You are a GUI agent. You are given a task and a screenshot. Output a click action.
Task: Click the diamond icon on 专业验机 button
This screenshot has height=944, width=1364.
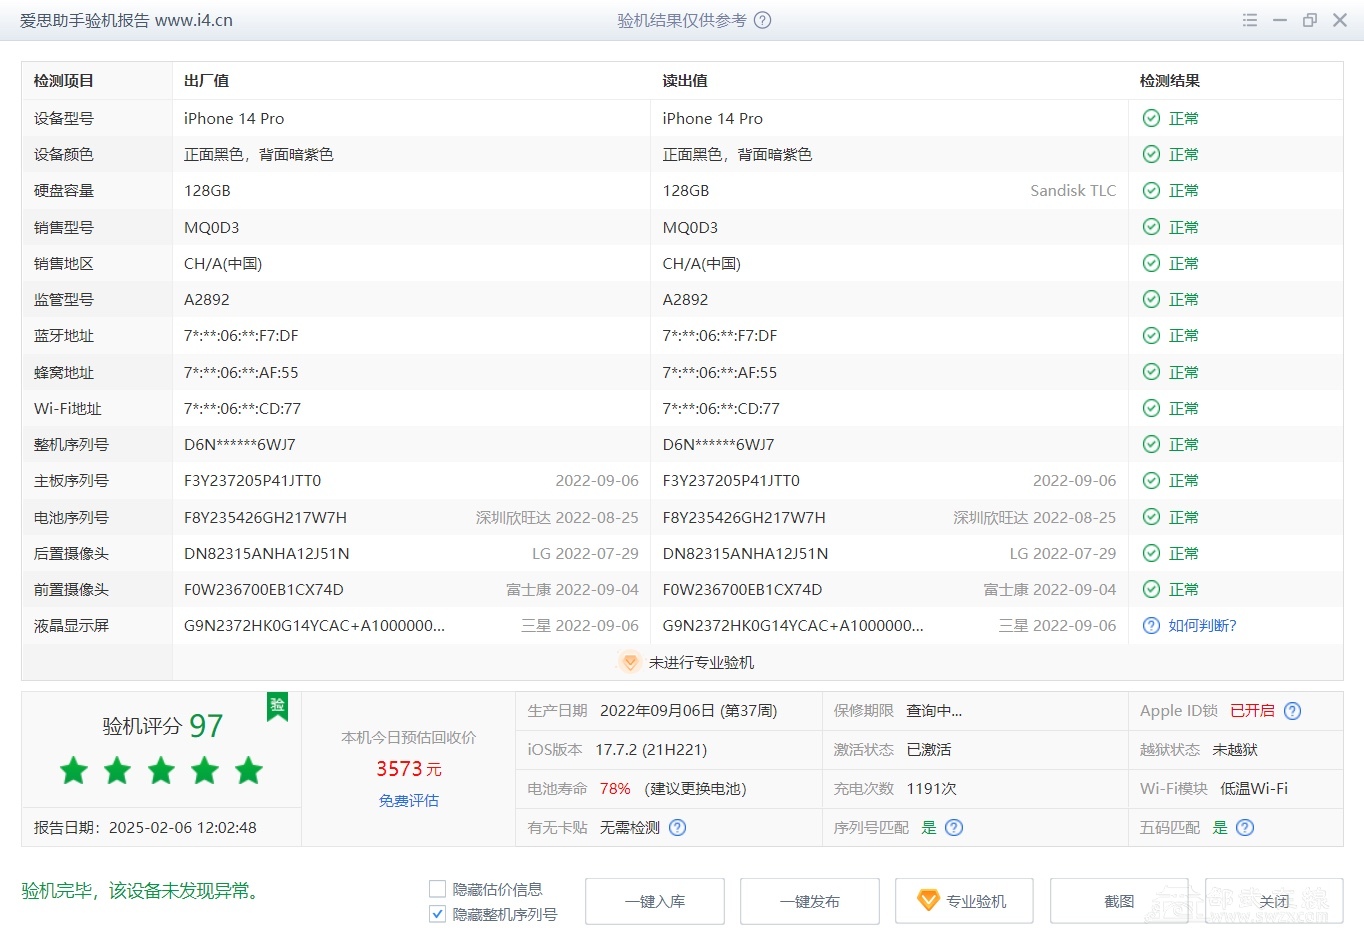click(x=928, y=901)
